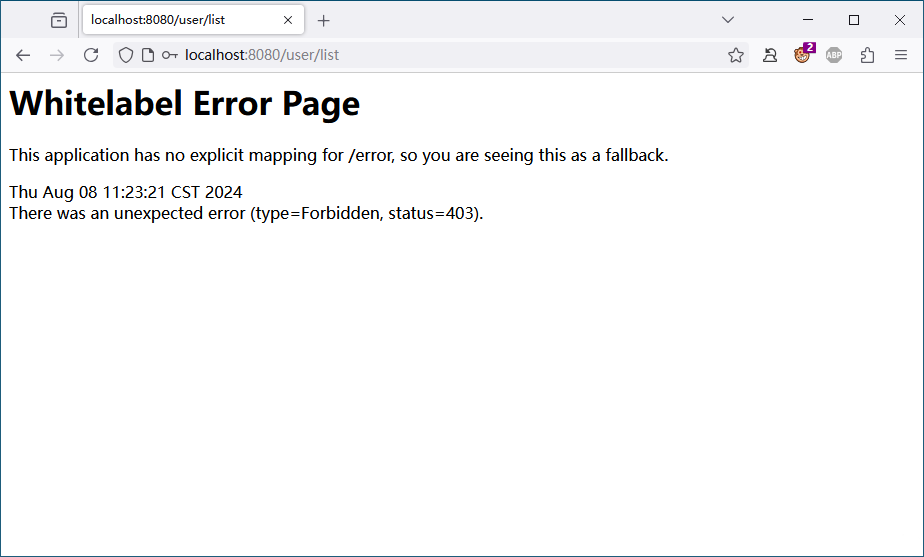The width and height of the screenshot is (924, 557).
Task: Show site information page icon
Action: 148,55
